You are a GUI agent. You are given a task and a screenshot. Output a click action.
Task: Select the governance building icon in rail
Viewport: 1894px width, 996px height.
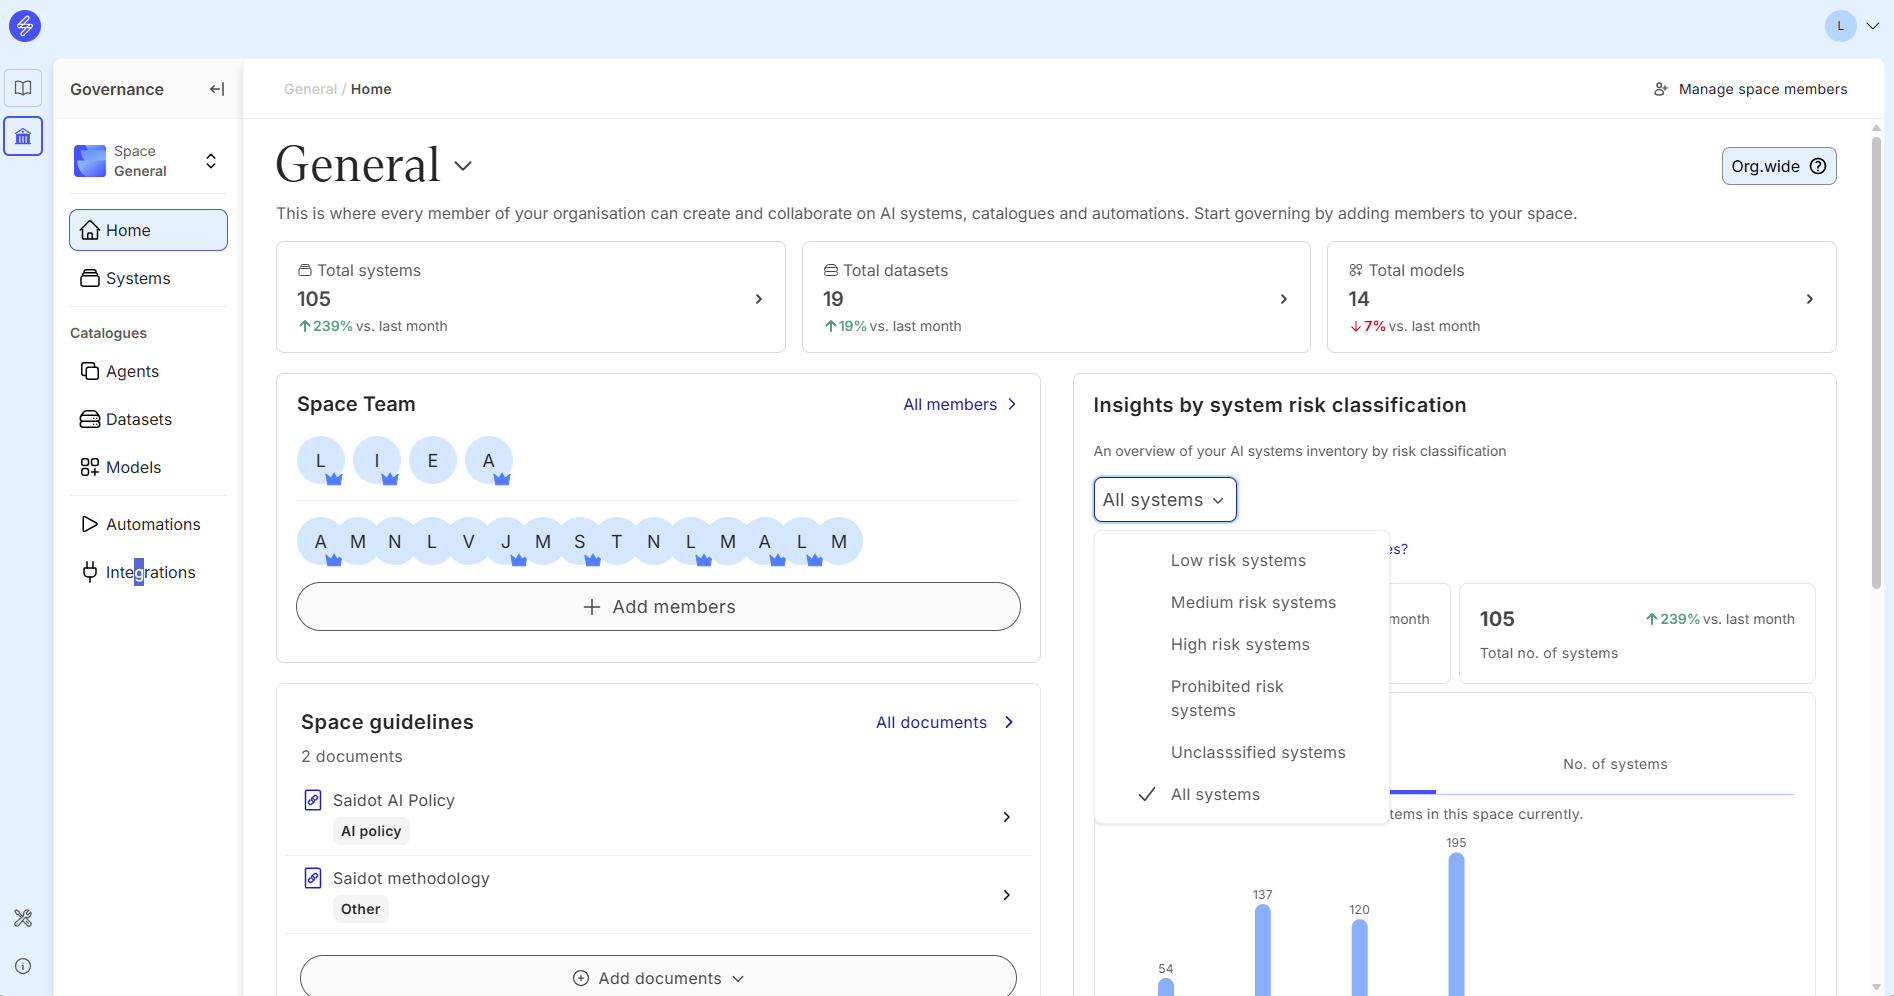pos(23,136)
